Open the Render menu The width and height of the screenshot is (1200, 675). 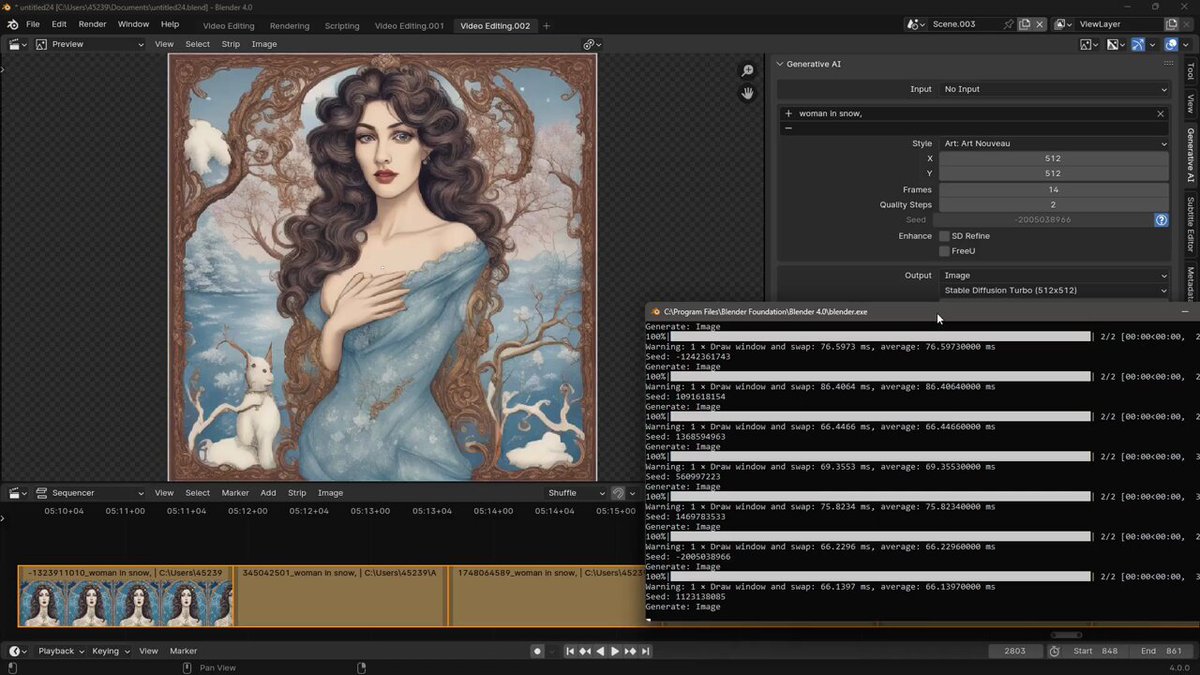click(92, 24)
